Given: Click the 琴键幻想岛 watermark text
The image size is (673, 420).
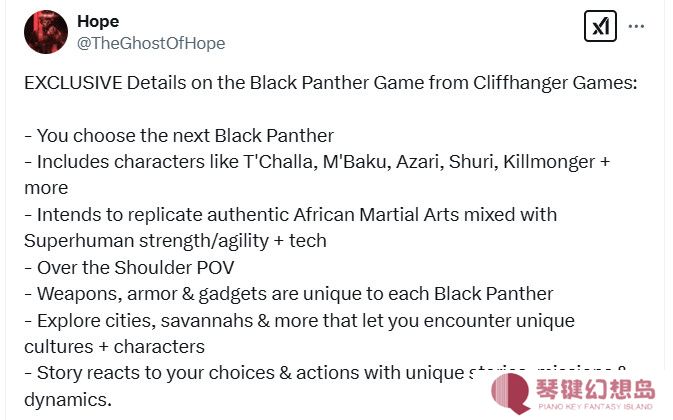Looking at the screenshot, I should (x=596, y=389).
